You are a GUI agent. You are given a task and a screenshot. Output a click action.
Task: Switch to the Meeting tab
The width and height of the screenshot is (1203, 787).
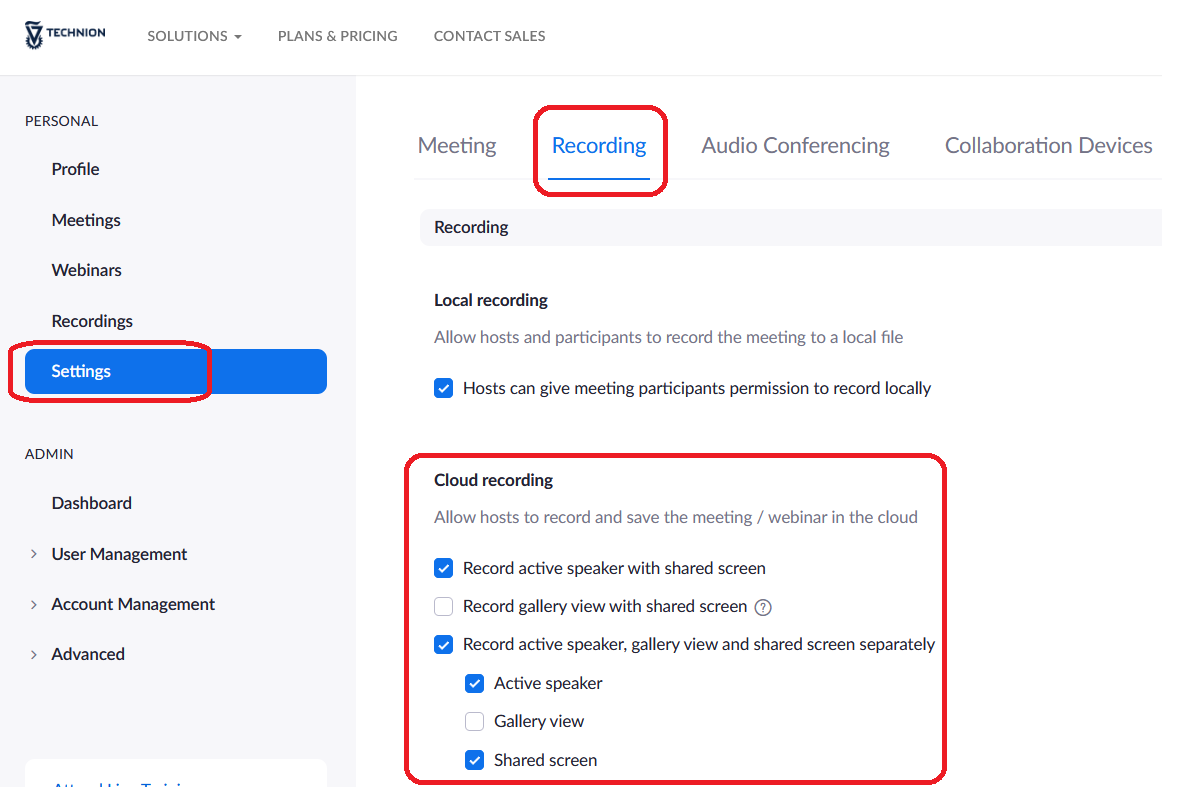pos(457,146)
